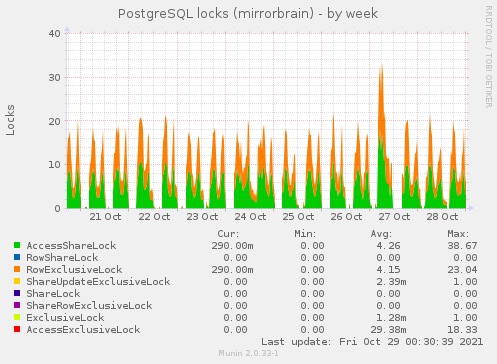Click the orange RowExclusiveLock color swatch
The image size is (497, 364).
(17, 269)
